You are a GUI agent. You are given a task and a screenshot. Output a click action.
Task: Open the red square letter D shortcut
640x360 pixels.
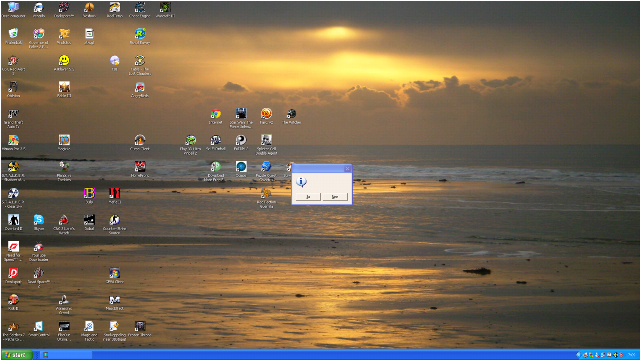pyautogui.click(x=13, y=273)
